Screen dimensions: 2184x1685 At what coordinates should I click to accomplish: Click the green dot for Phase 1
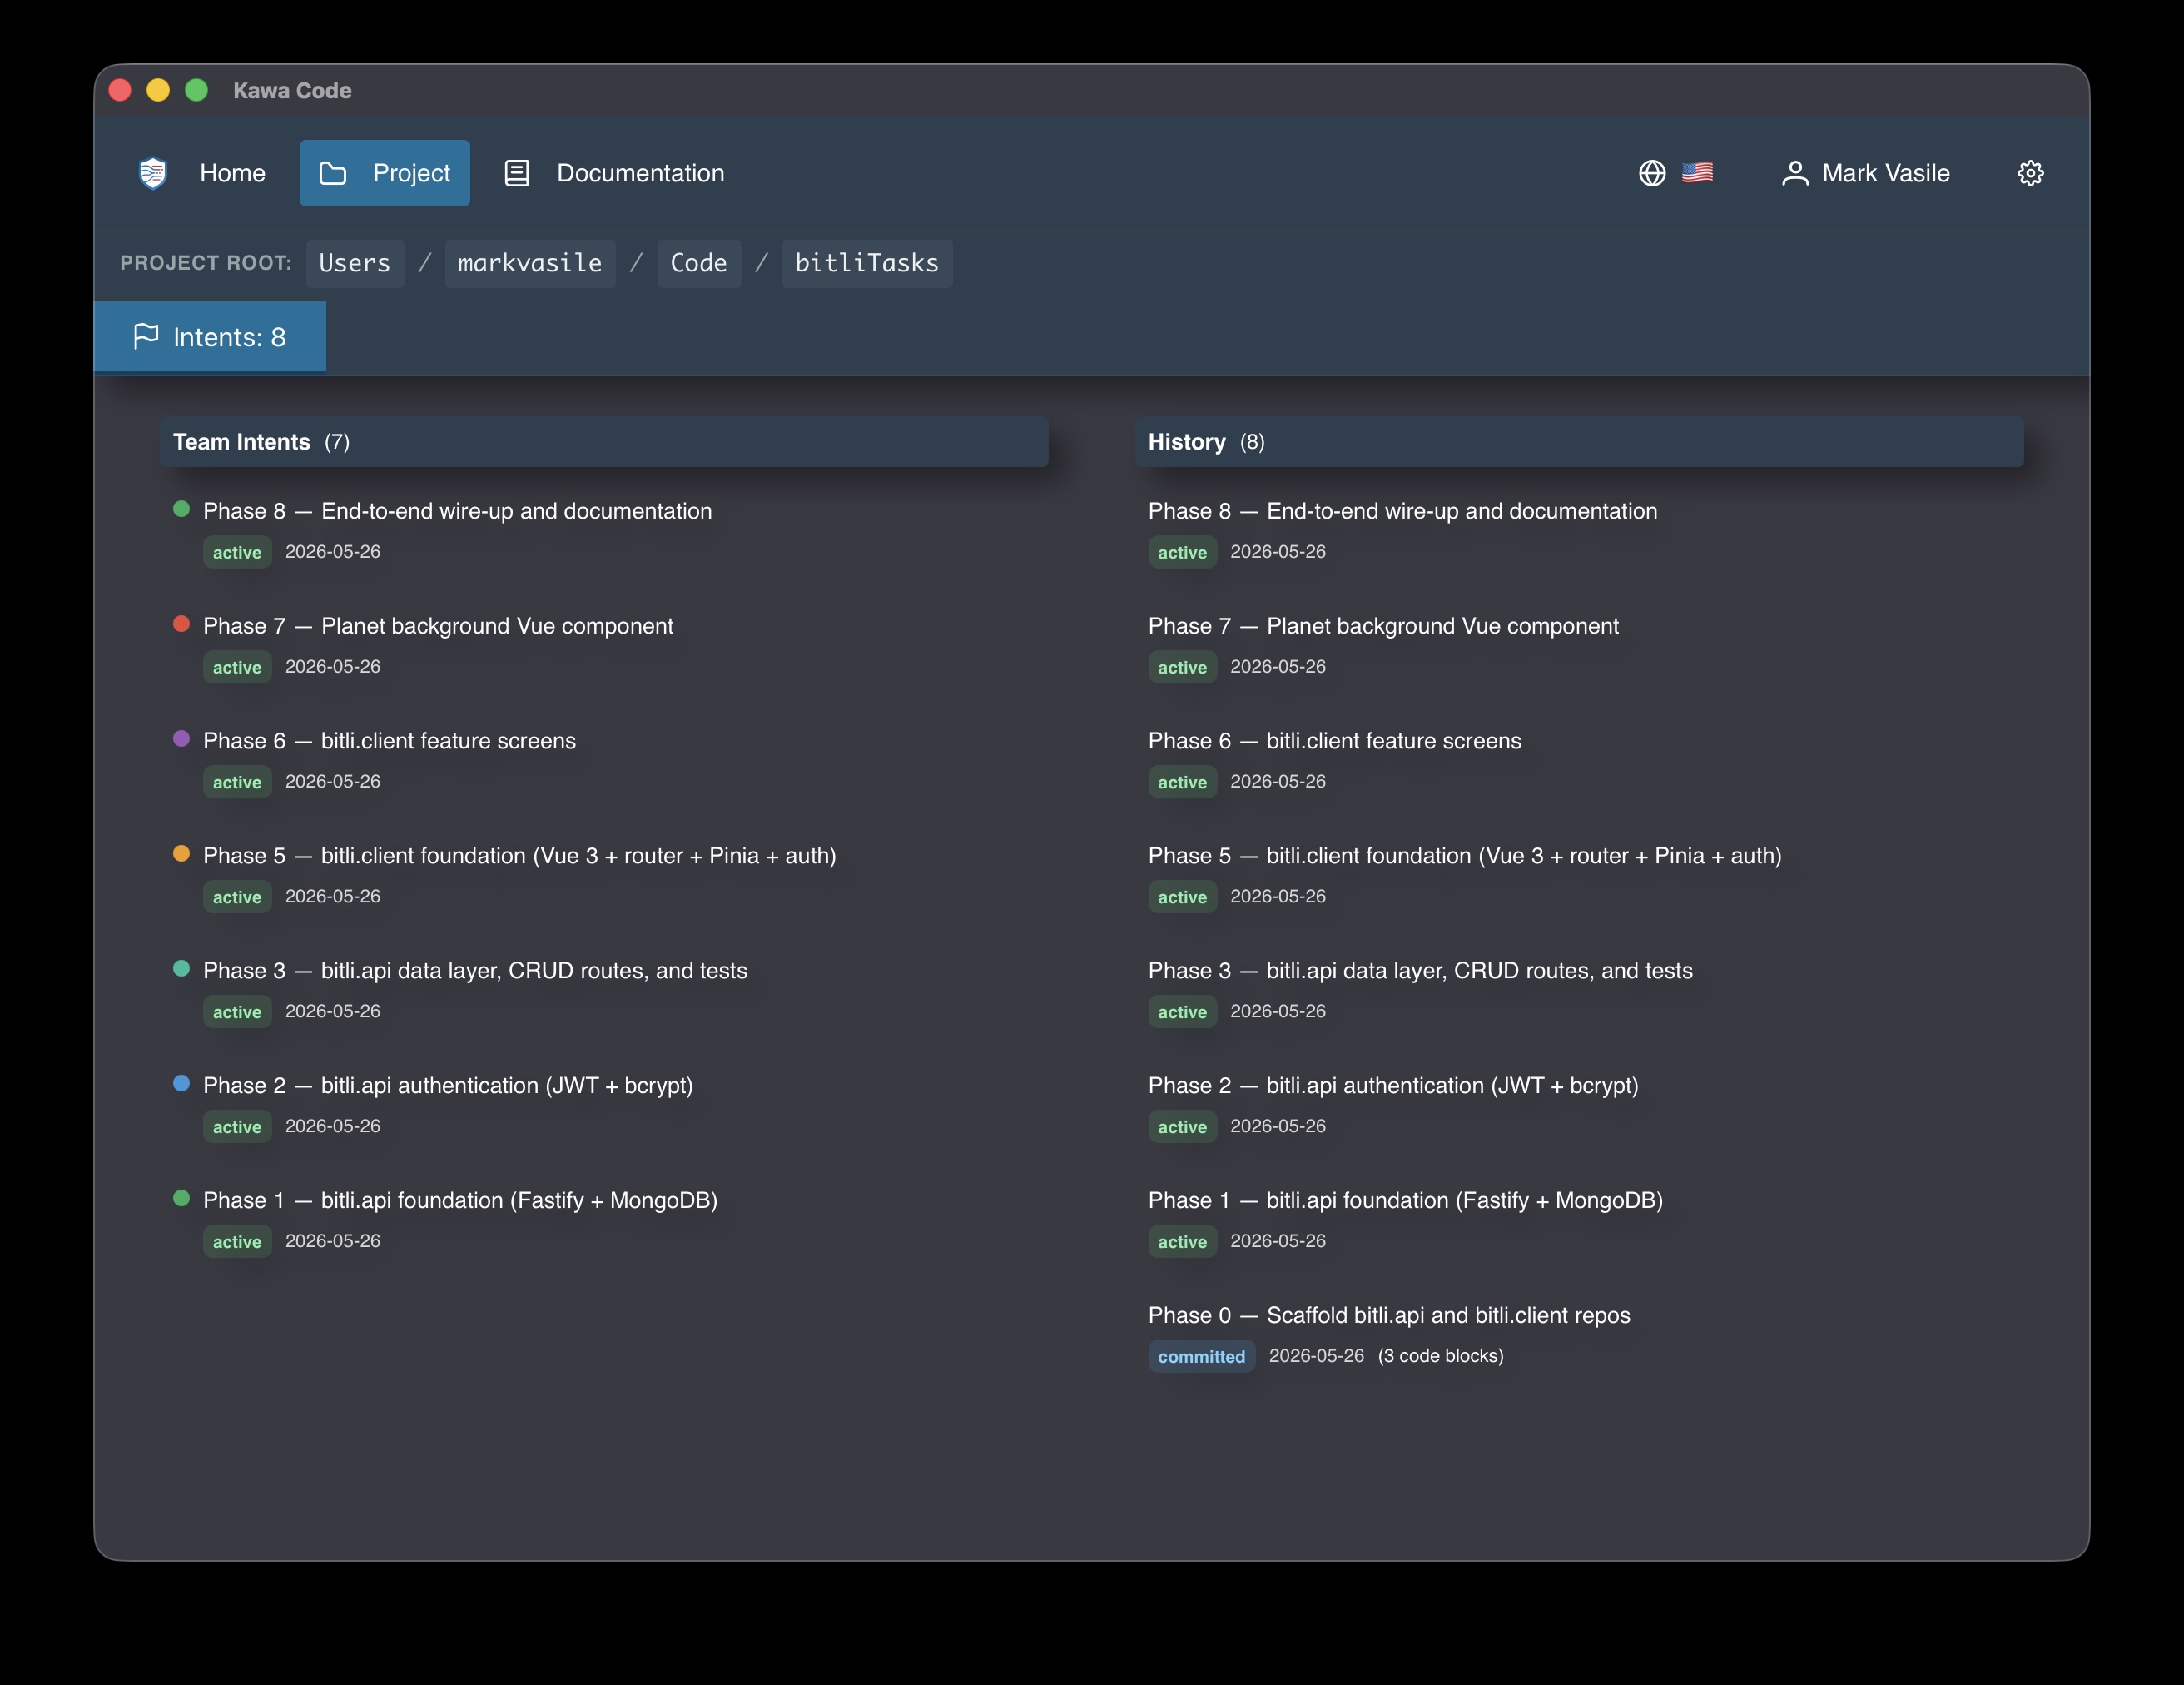point(181,1198)
